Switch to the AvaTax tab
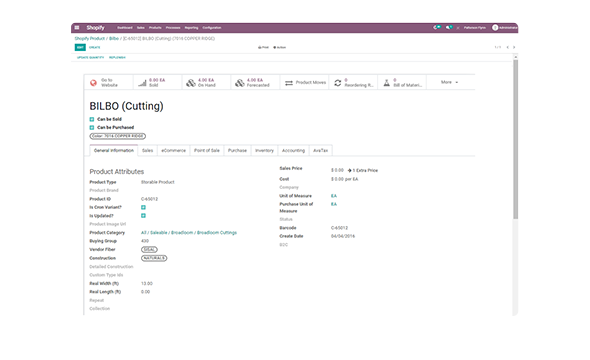The image size is (590, 360). coord(320,150)
